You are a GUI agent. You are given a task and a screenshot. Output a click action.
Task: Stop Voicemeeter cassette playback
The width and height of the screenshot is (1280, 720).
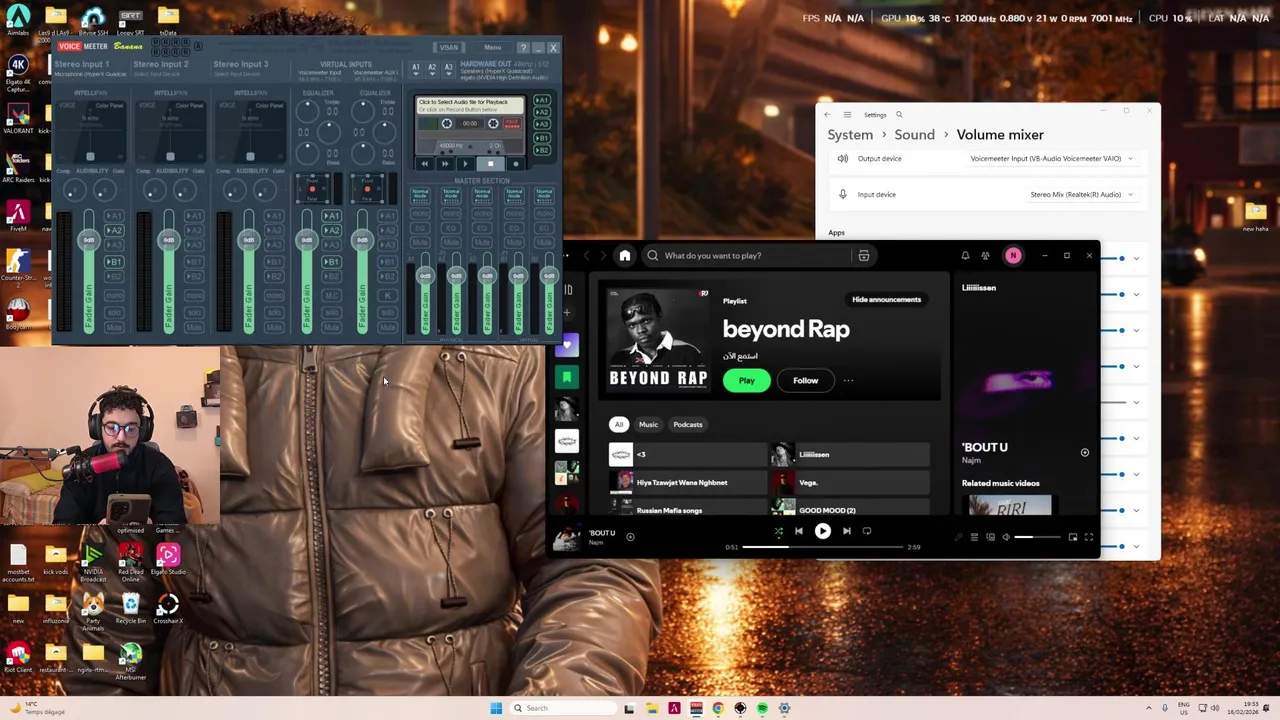[490, 164]
